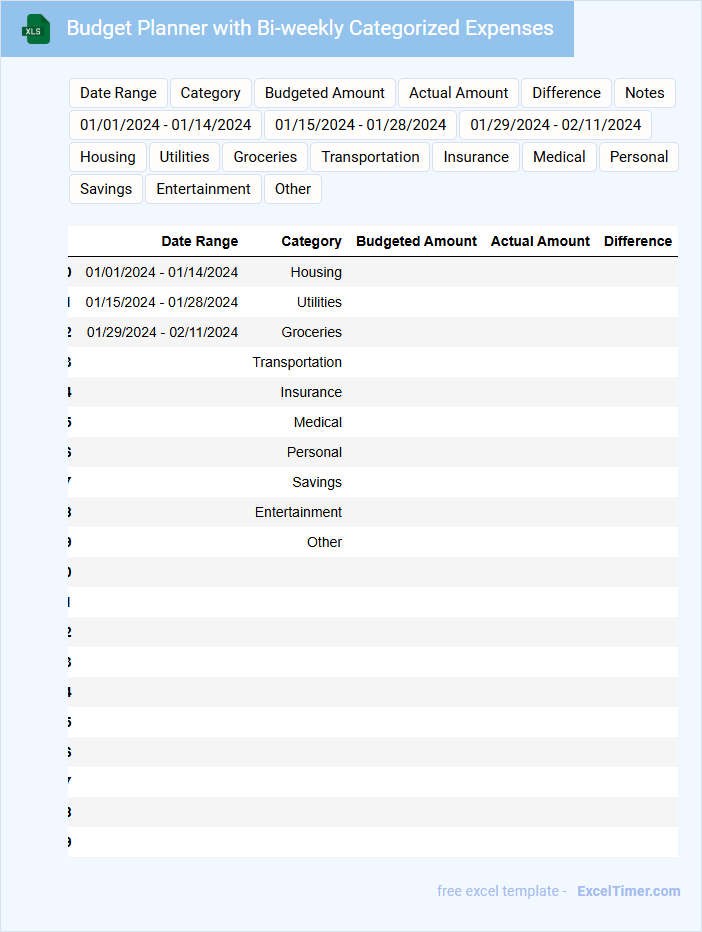This screenshot has height=932, width=702.
Task: Click the page title heading text
Action: (309, 28)
